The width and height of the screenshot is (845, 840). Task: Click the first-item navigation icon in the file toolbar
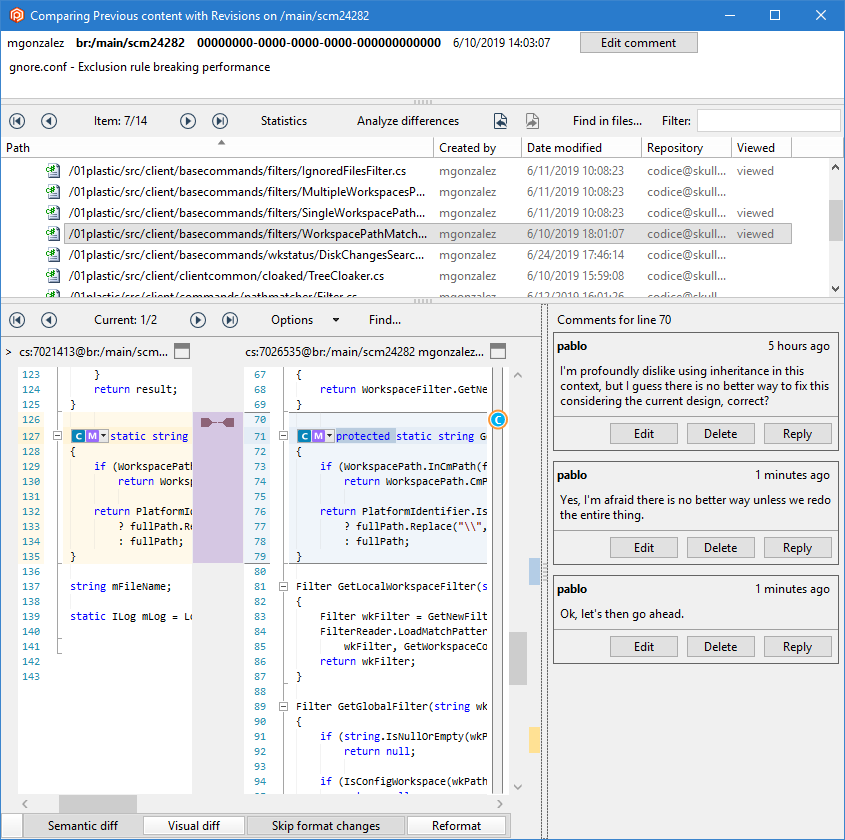[x=16, y=120]
